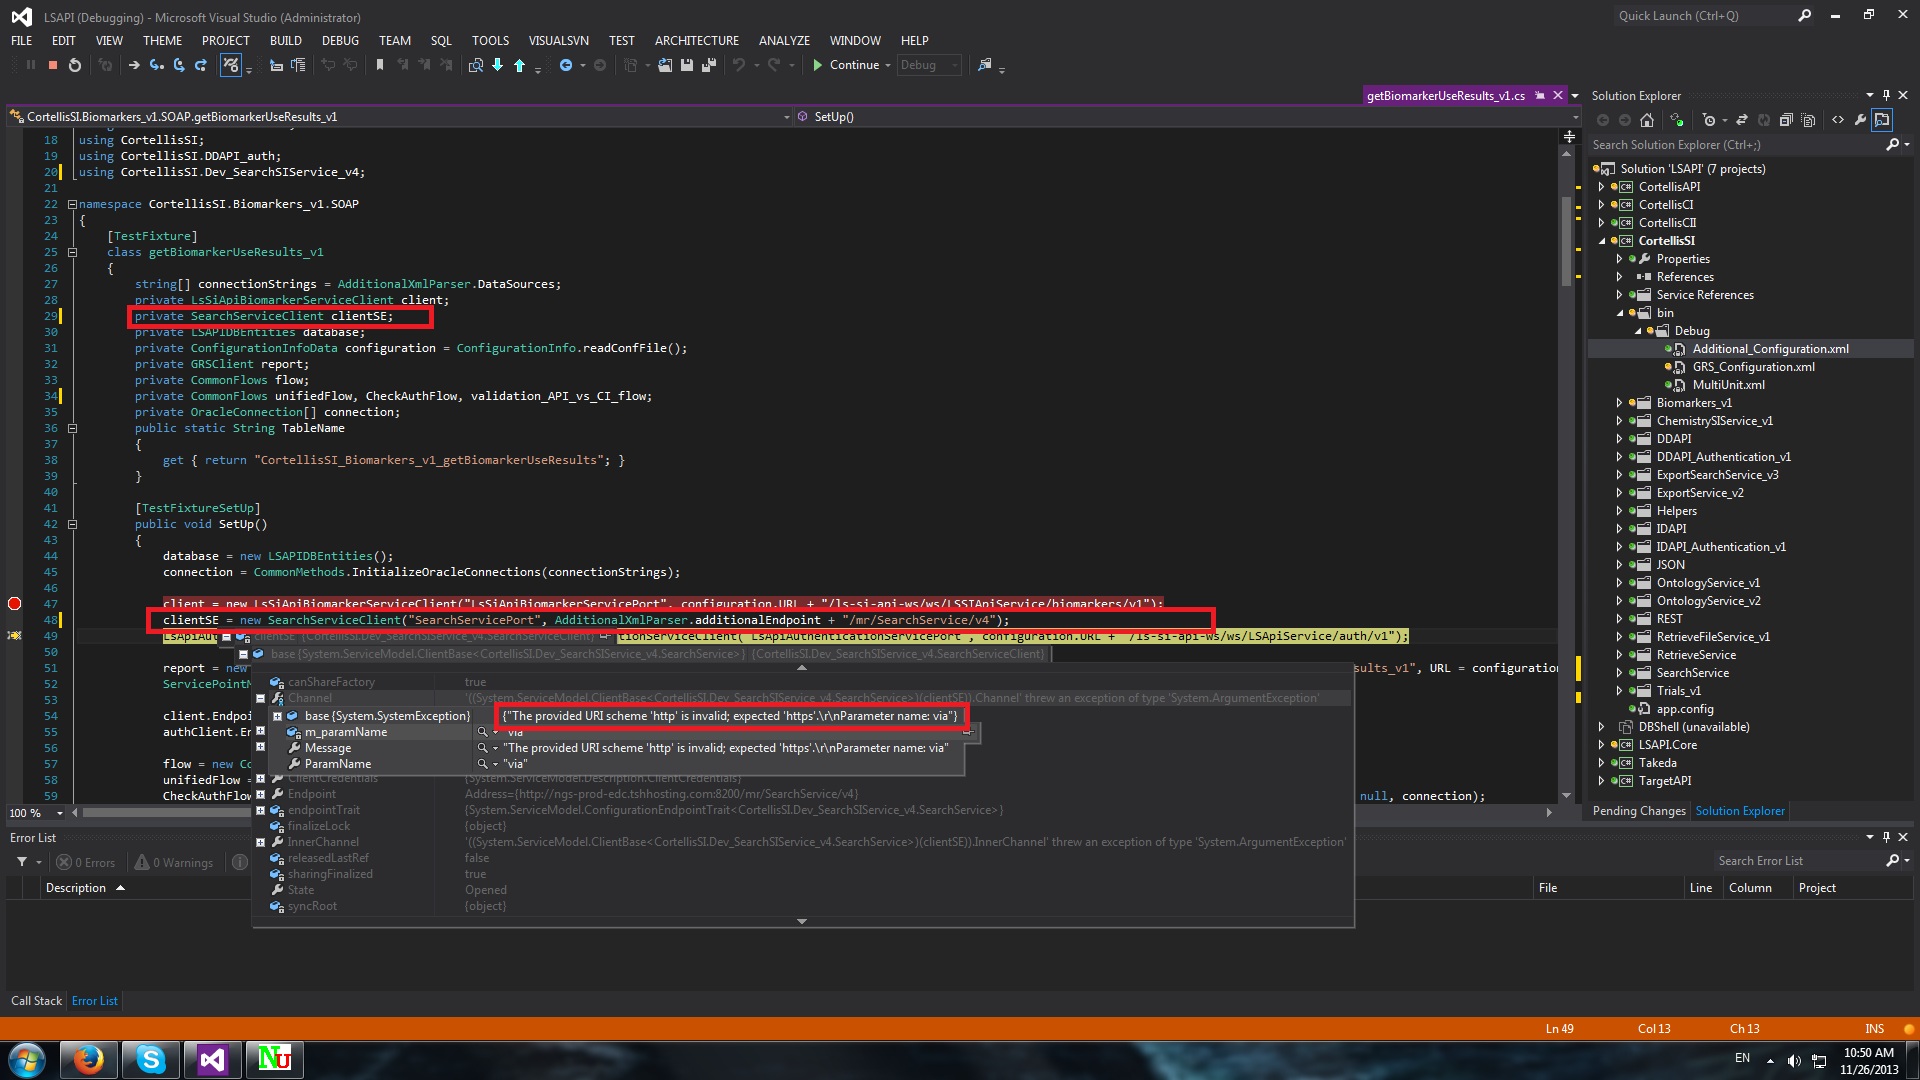Toggle Auto Hide pin on Error List panel

[x=1886, y=838]
